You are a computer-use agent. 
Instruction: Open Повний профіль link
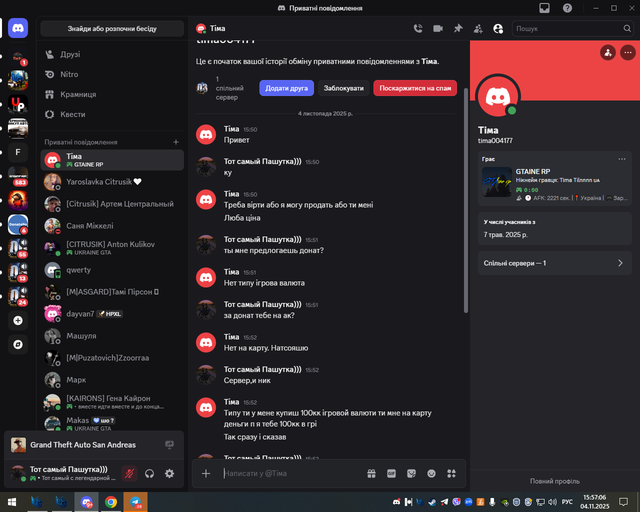click(555, 481)
